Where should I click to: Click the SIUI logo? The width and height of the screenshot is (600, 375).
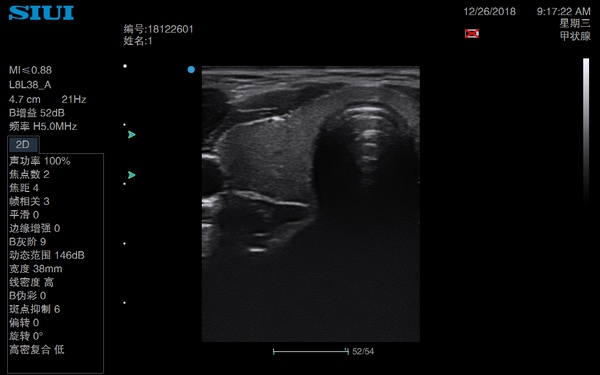pos(41,13)
